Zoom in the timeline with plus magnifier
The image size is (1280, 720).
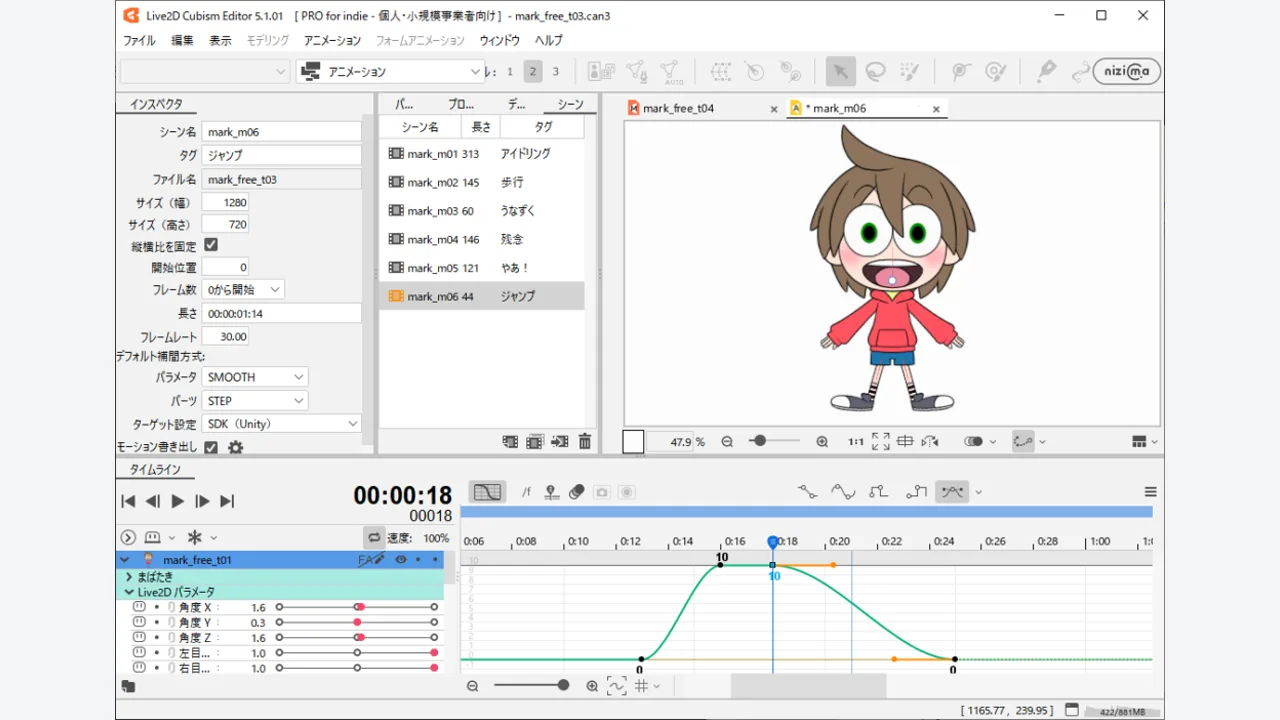coord(592,686)
